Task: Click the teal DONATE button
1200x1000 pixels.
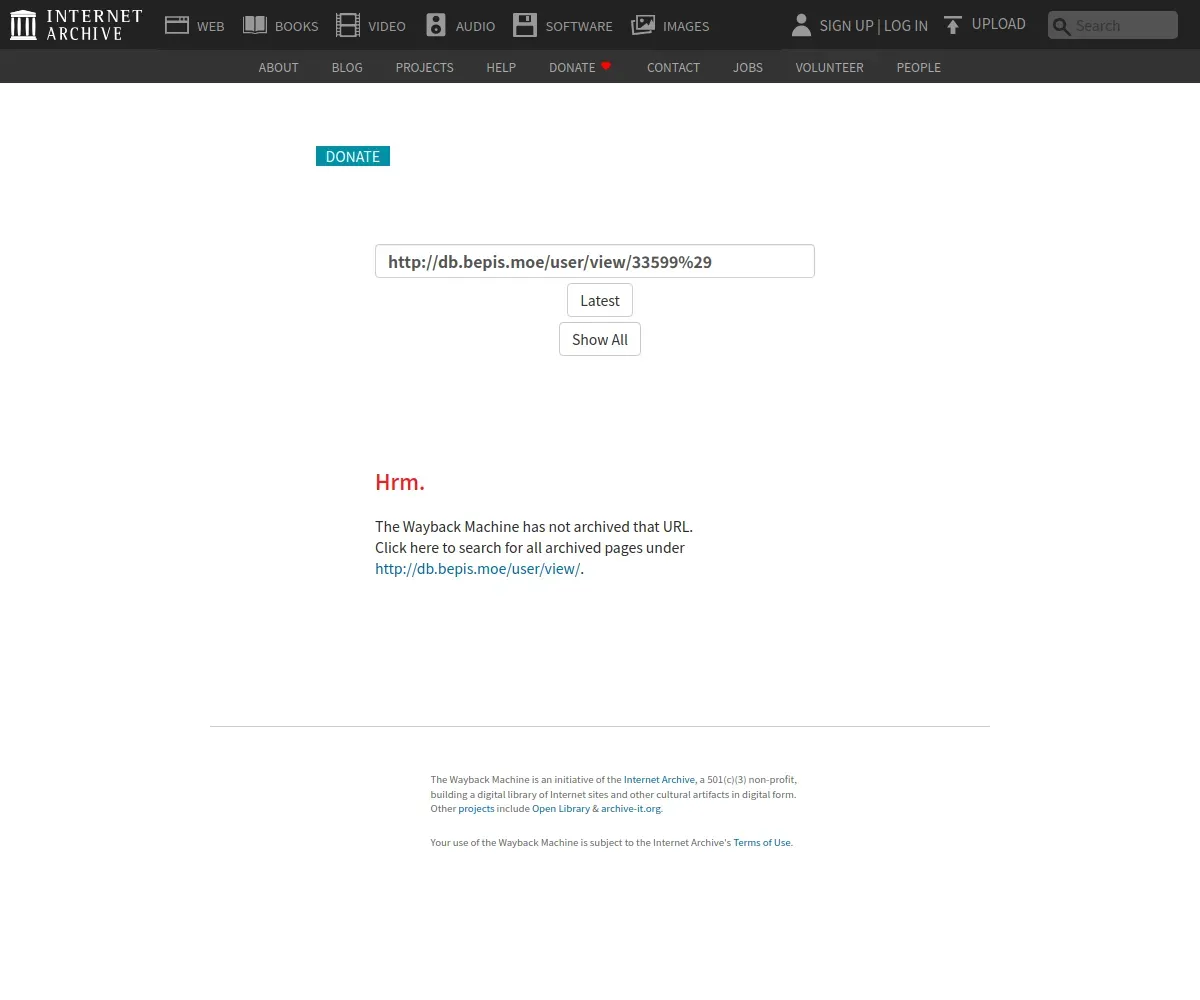Action: (x=353, y=156)
